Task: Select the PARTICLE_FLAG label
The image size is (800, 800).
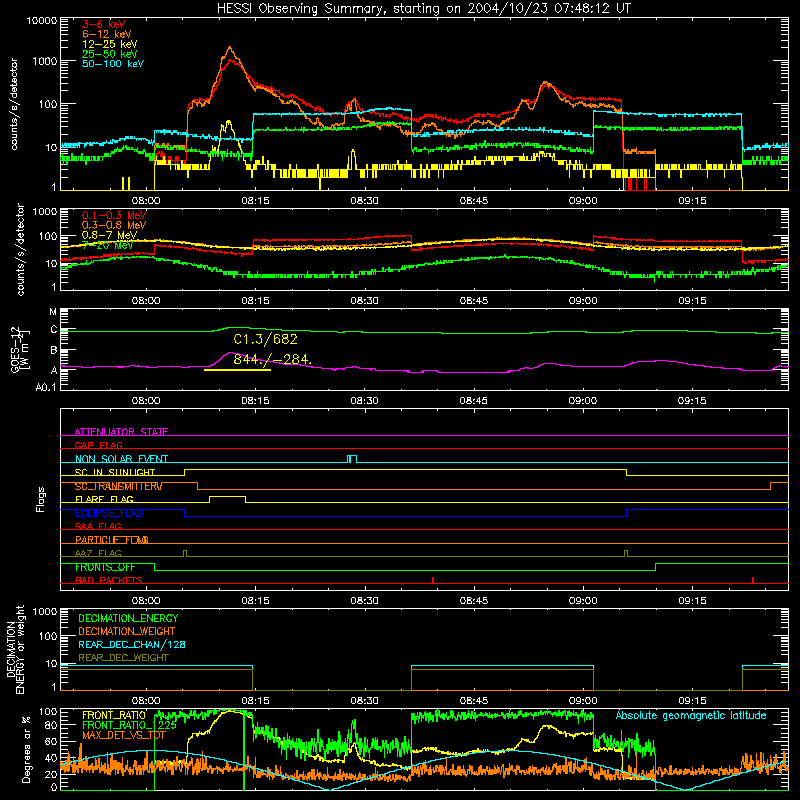Action: (x=112, y=540)
